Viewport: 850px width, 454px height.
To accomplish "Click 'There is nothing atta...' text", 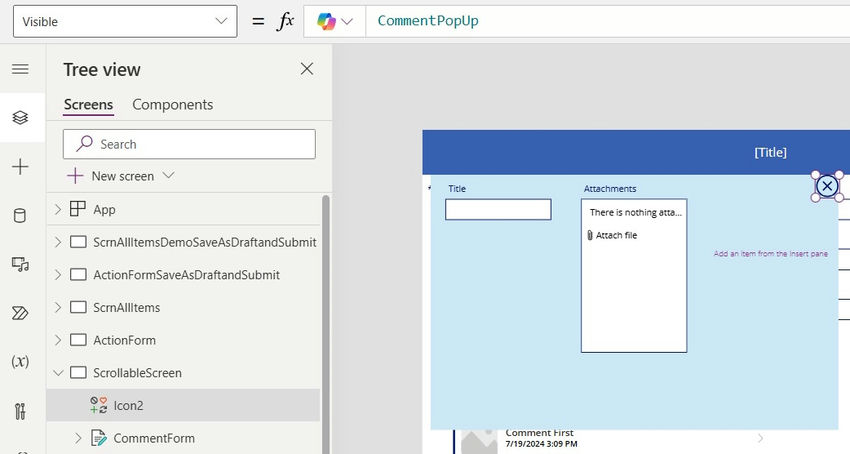I will (x=636, y=213).
